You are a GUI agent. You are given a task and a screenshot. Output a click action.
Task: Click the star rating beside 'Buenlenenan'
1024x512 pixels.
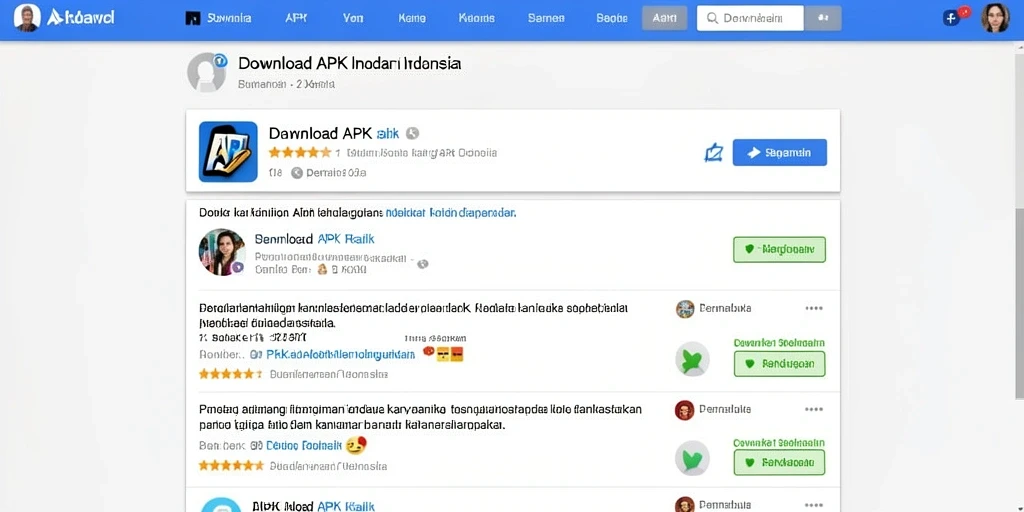point(230,374)
